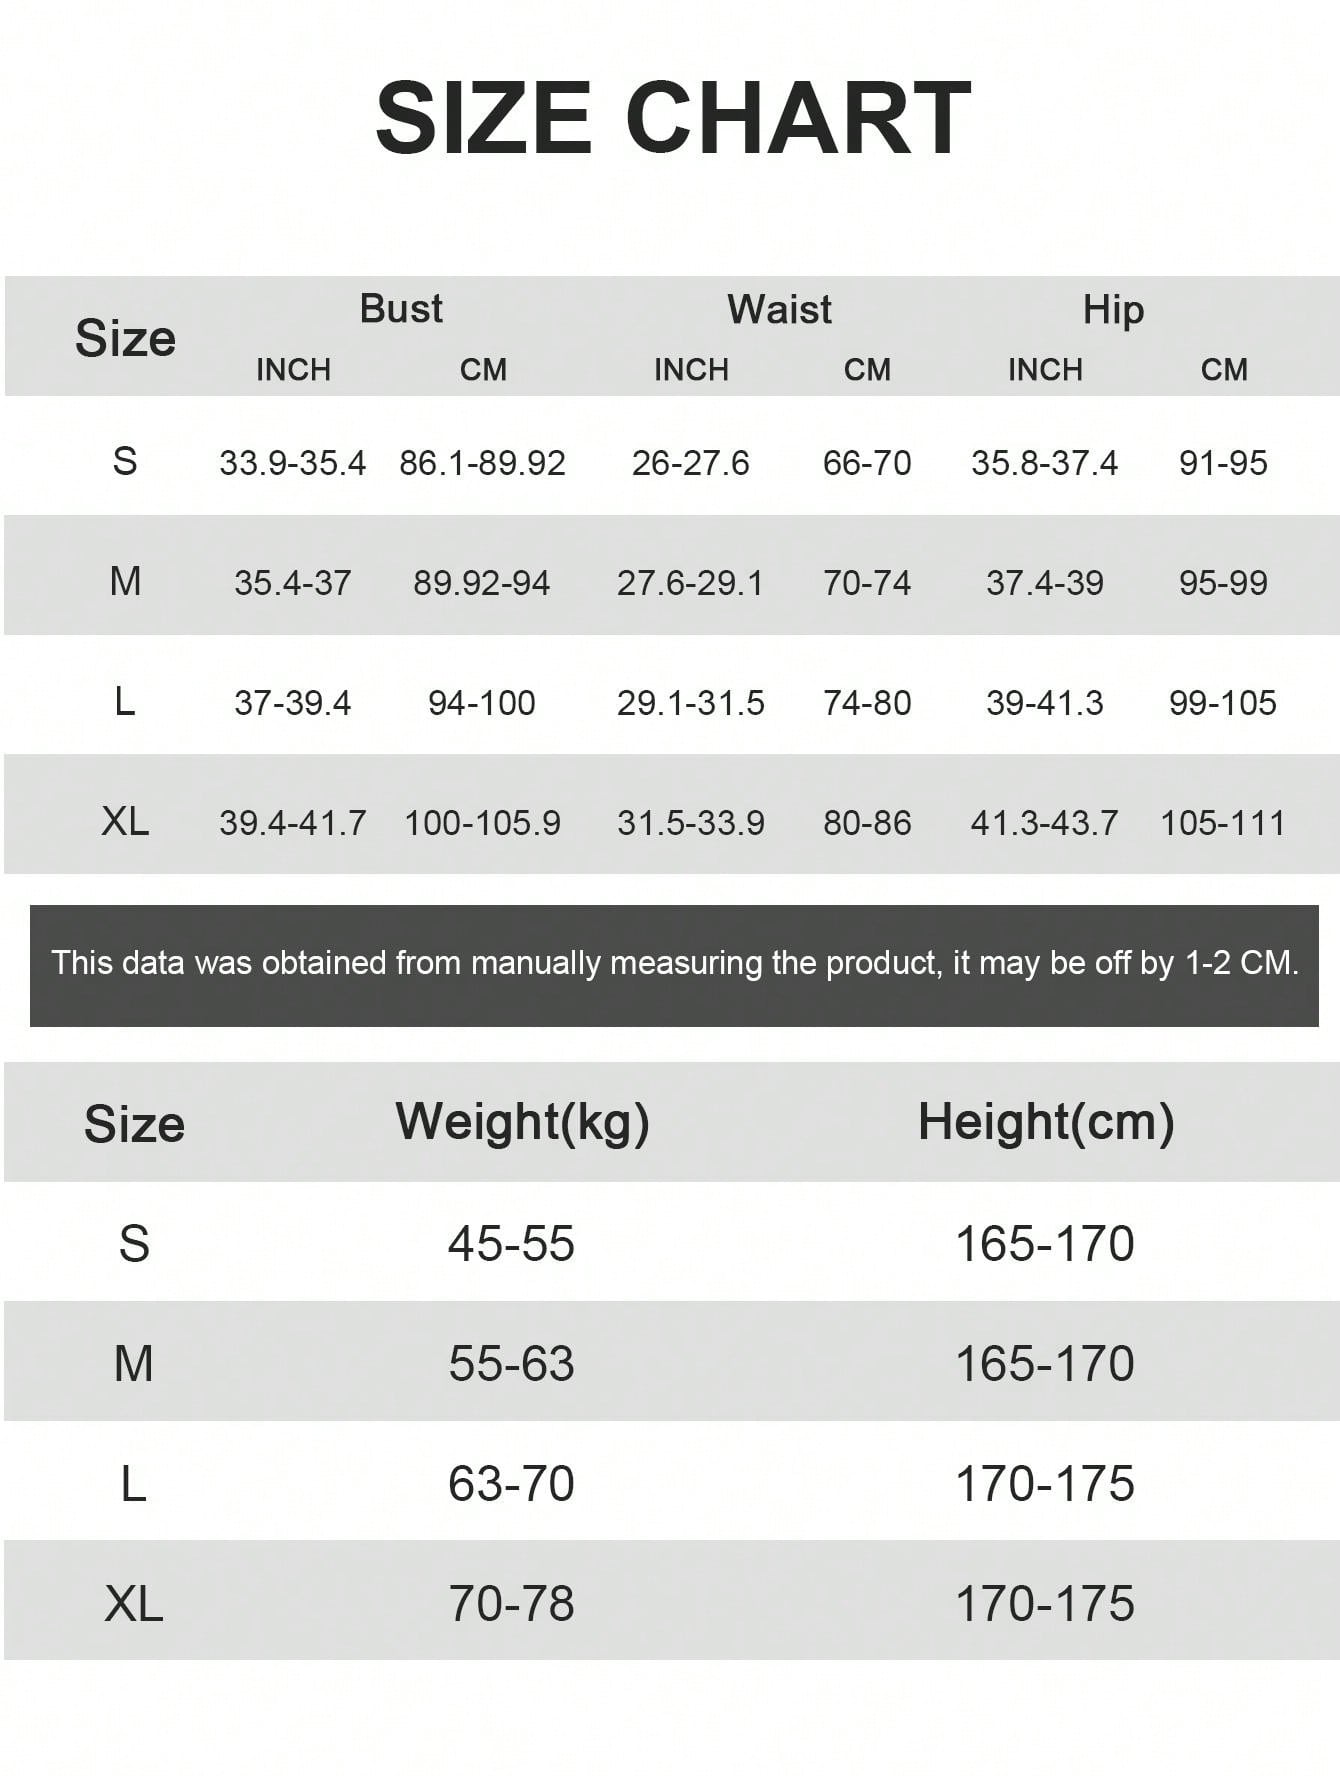1340x1785 pixels.
Task: Click bust inch value 33.9-35.4
Action: coord(293,463)
